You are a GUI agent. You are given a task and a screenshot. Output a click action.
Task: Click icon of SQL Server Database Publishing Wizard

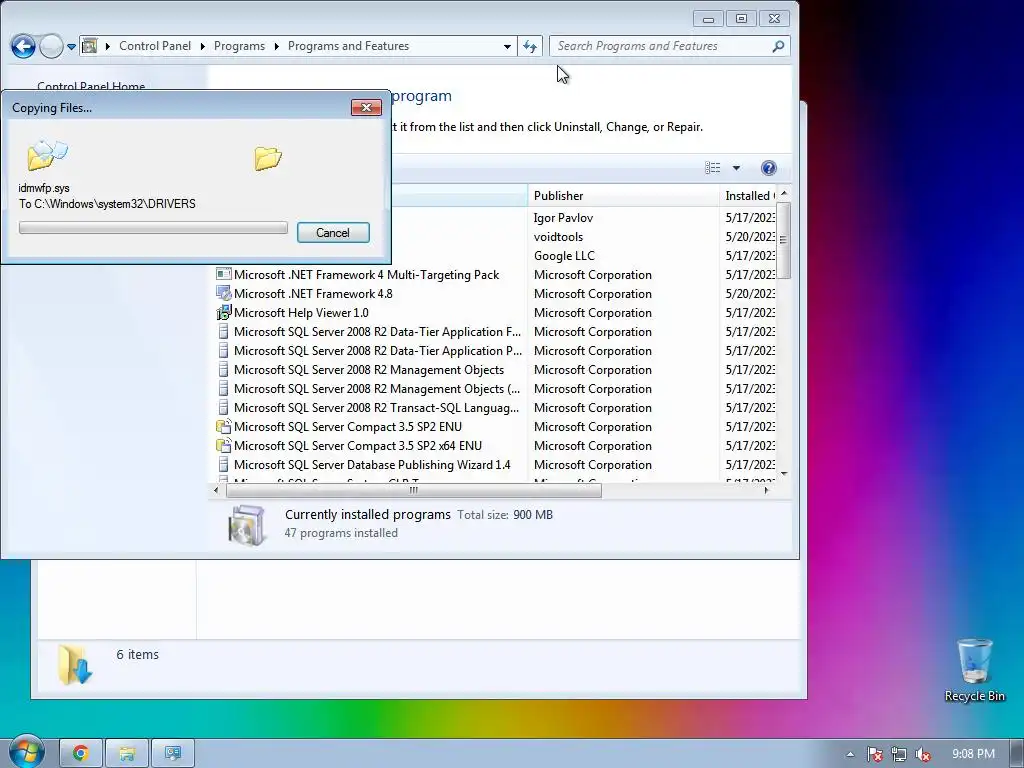(223, 464)
